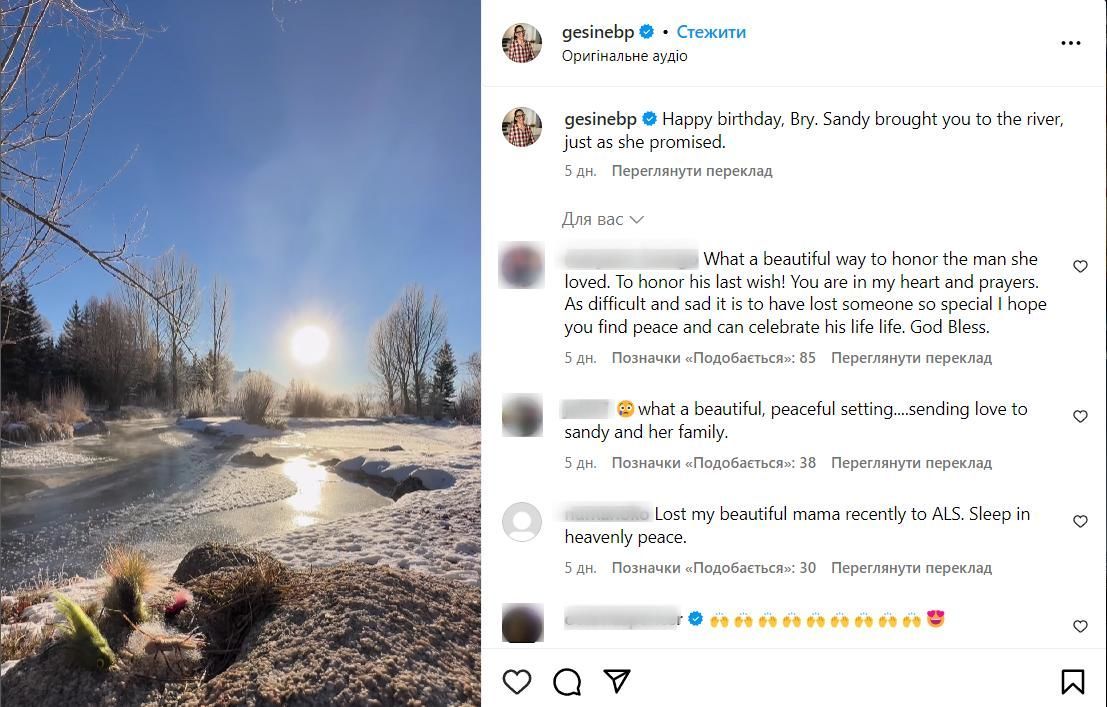The image size is (1107, 707).
Task: Share the post via the paper plane icon
Action: pyautogui.click(x=617, y=681)
